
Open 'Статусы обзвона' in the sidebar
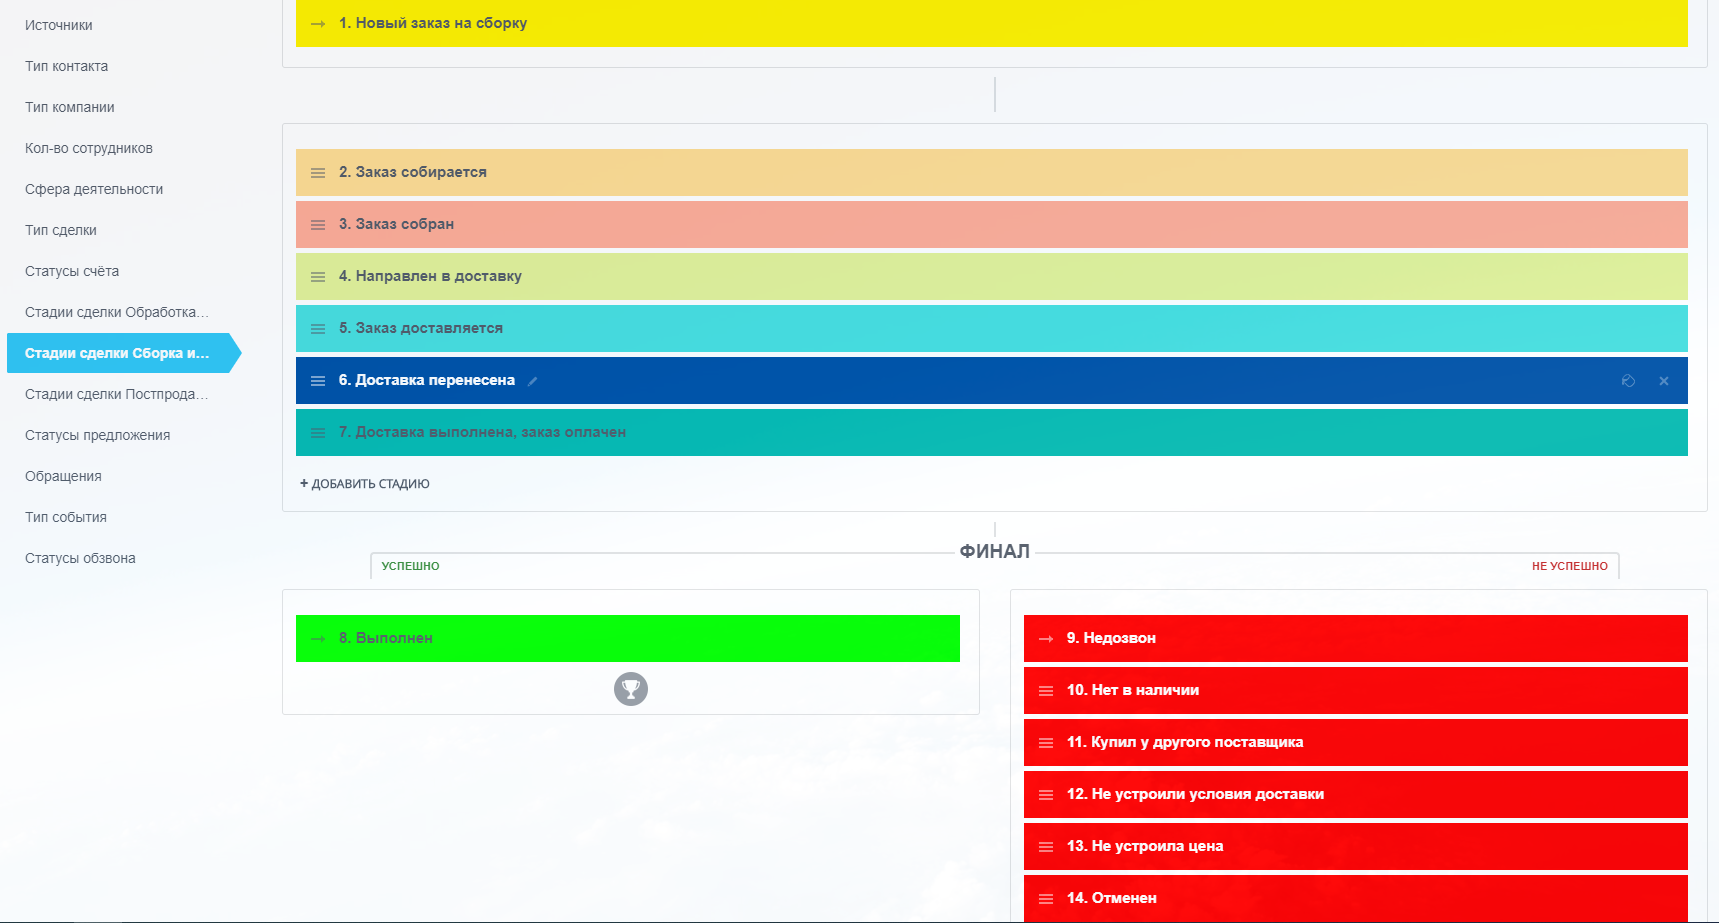tap(80, 558)
